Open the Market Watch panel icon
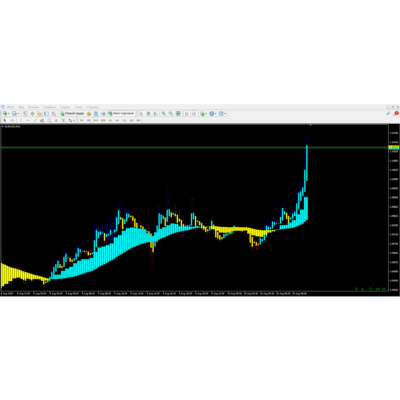The height and width of the screenshot is (400, 400). point(25,113)
